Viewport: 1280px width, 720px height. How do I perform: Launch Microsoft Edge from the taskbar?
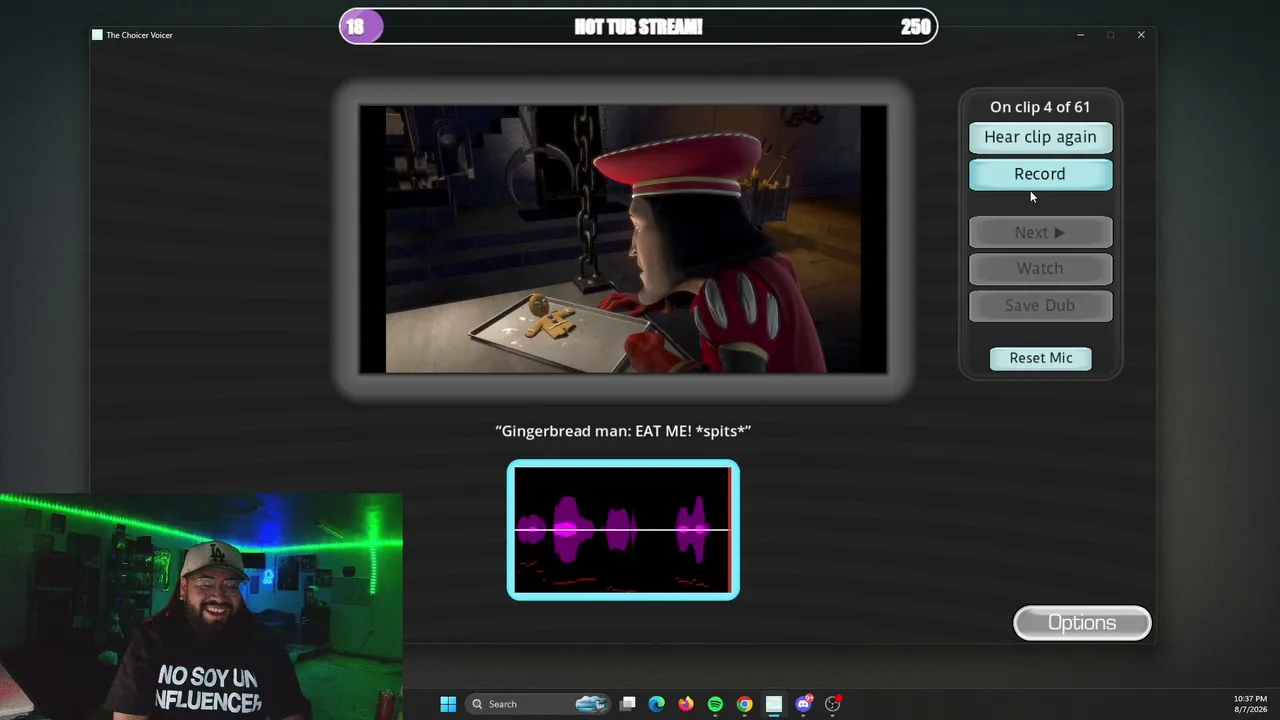point(656,704)
